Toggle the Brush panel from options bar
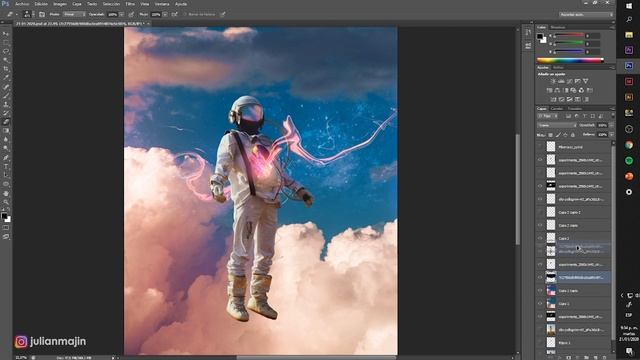The image size is (640, 360). tap(42, 14)
